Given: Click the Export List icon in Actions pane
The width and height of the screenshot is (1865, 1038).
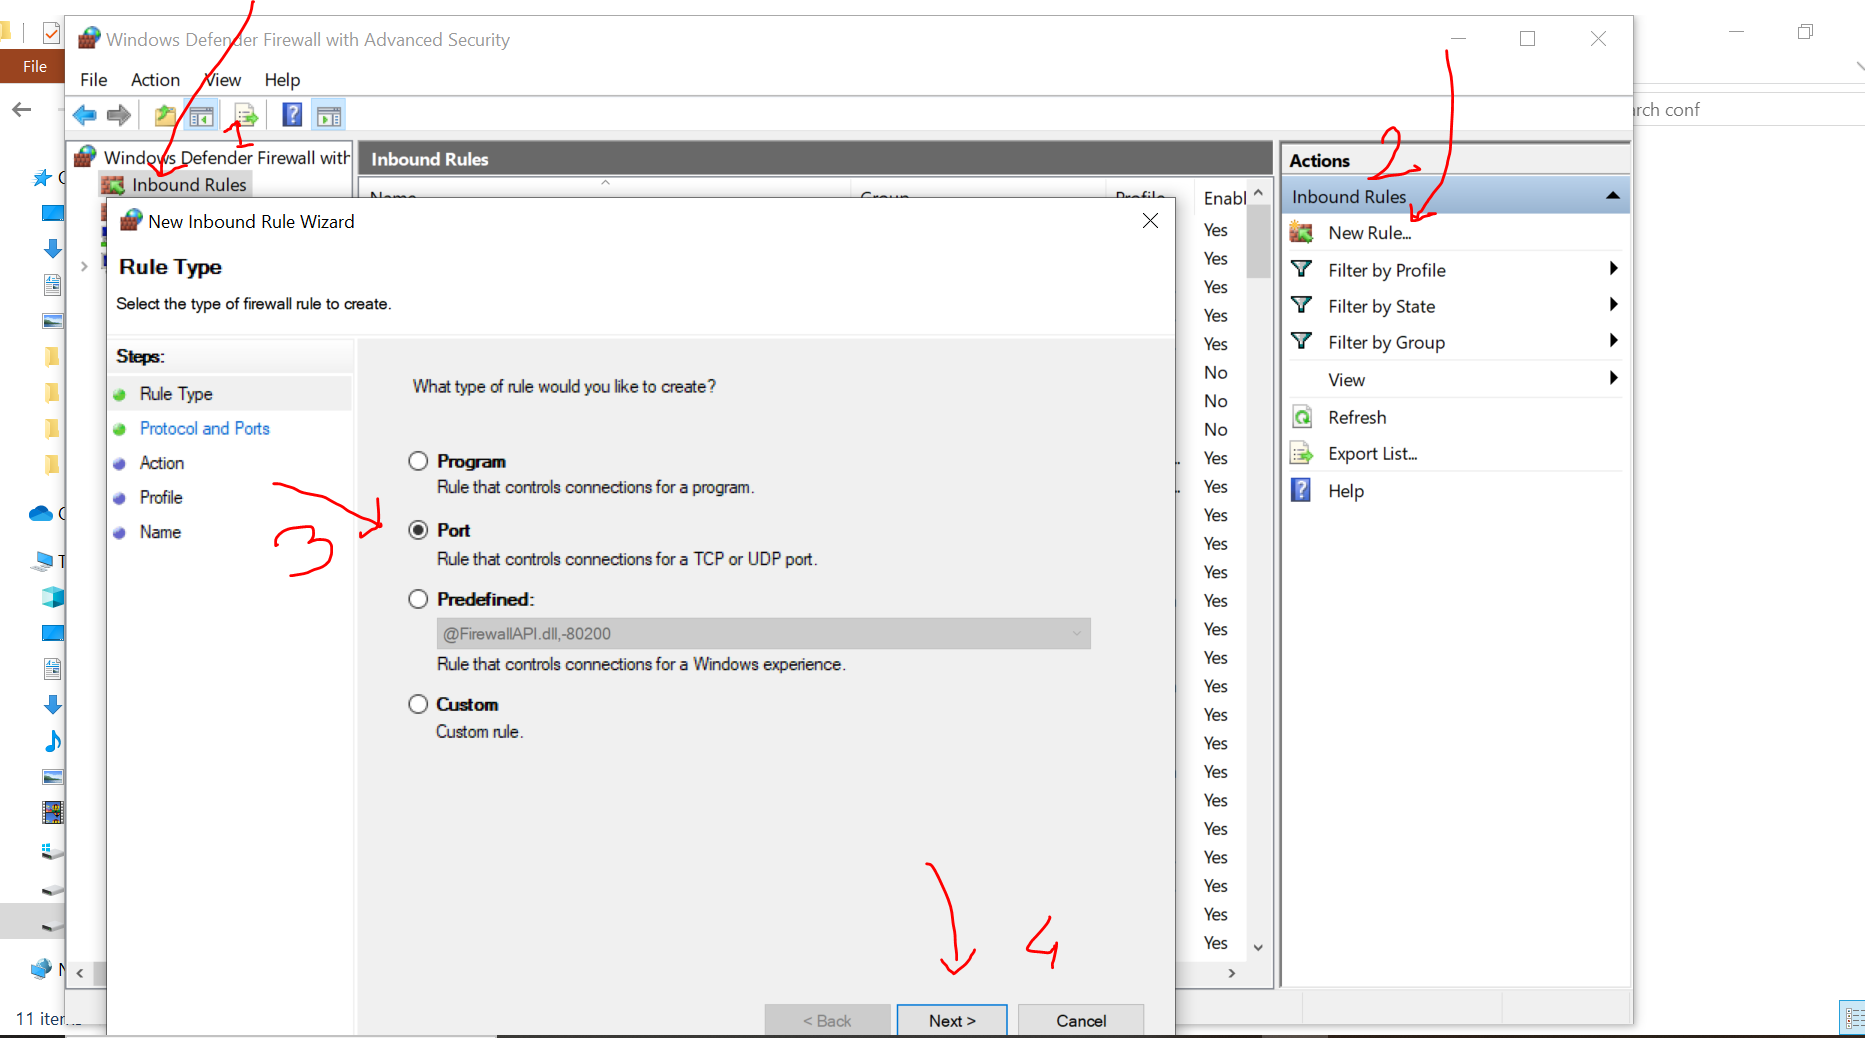Looking at the screenshot, I should pos(1302,454).
